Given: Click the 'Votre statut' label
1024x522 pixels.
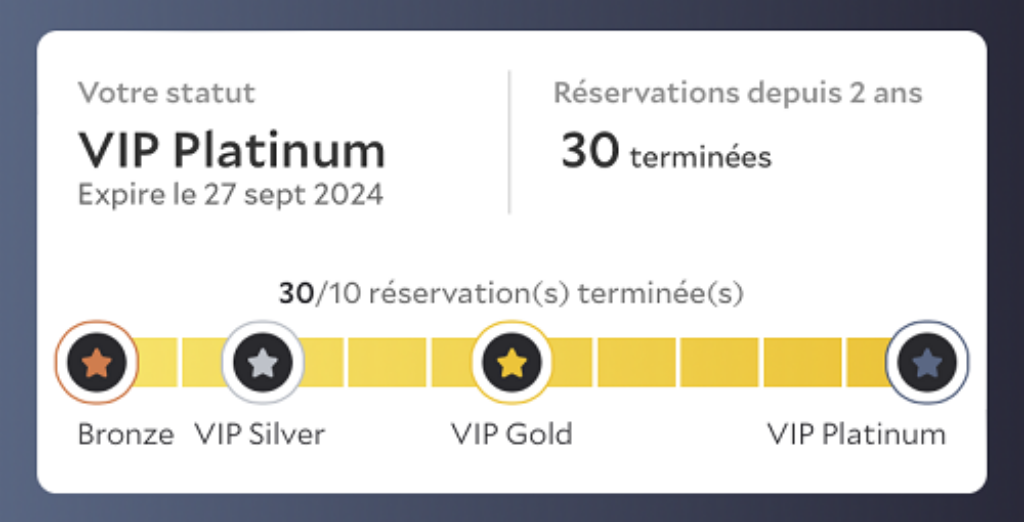Looking at the screenshot, I should (x=167, y=94).
